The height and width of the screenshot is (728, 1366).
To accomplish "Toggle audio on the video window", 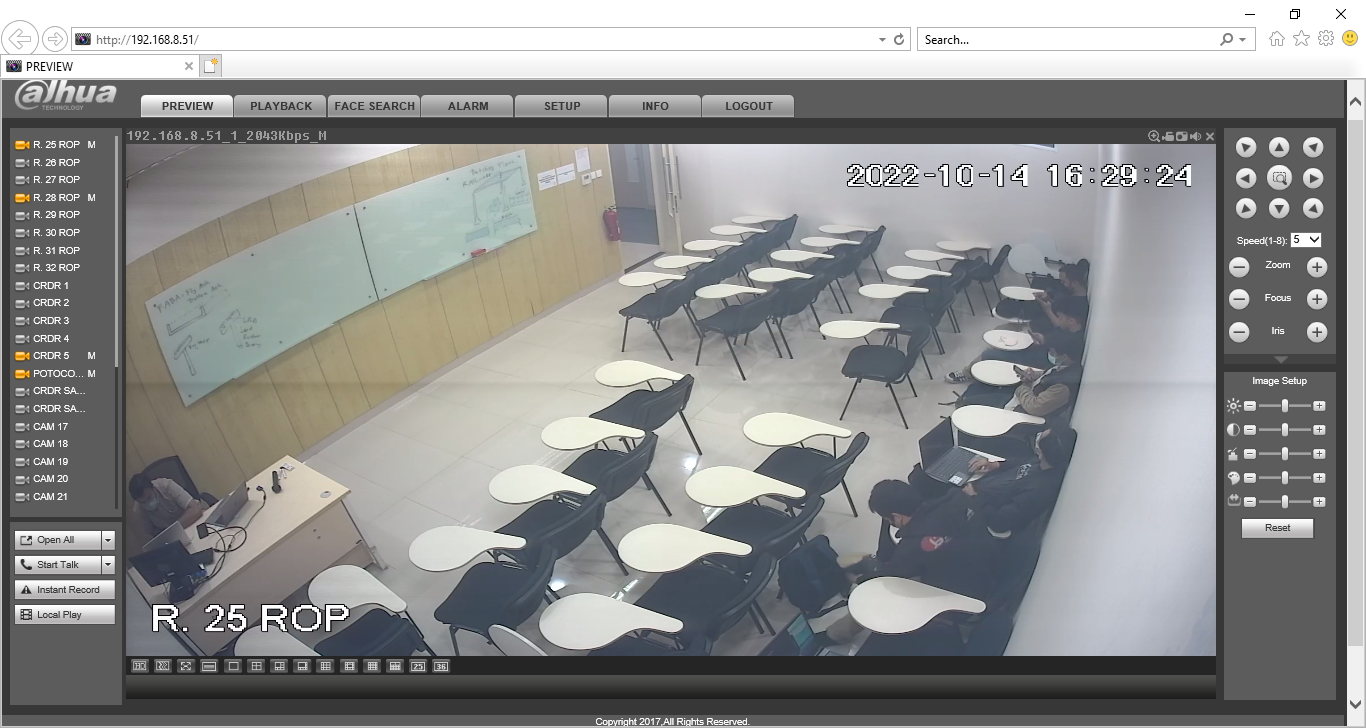I will 1196,136.
